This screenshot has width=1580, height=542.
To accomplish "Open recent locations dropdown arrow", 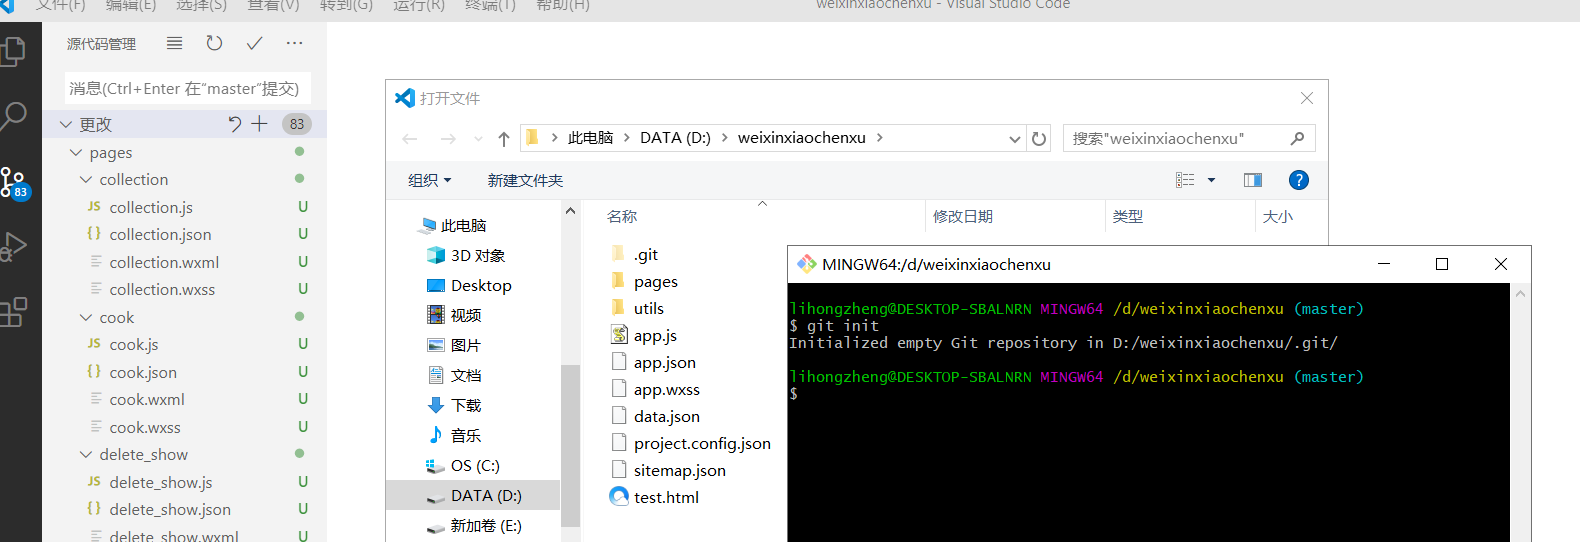I will point(478,138).
